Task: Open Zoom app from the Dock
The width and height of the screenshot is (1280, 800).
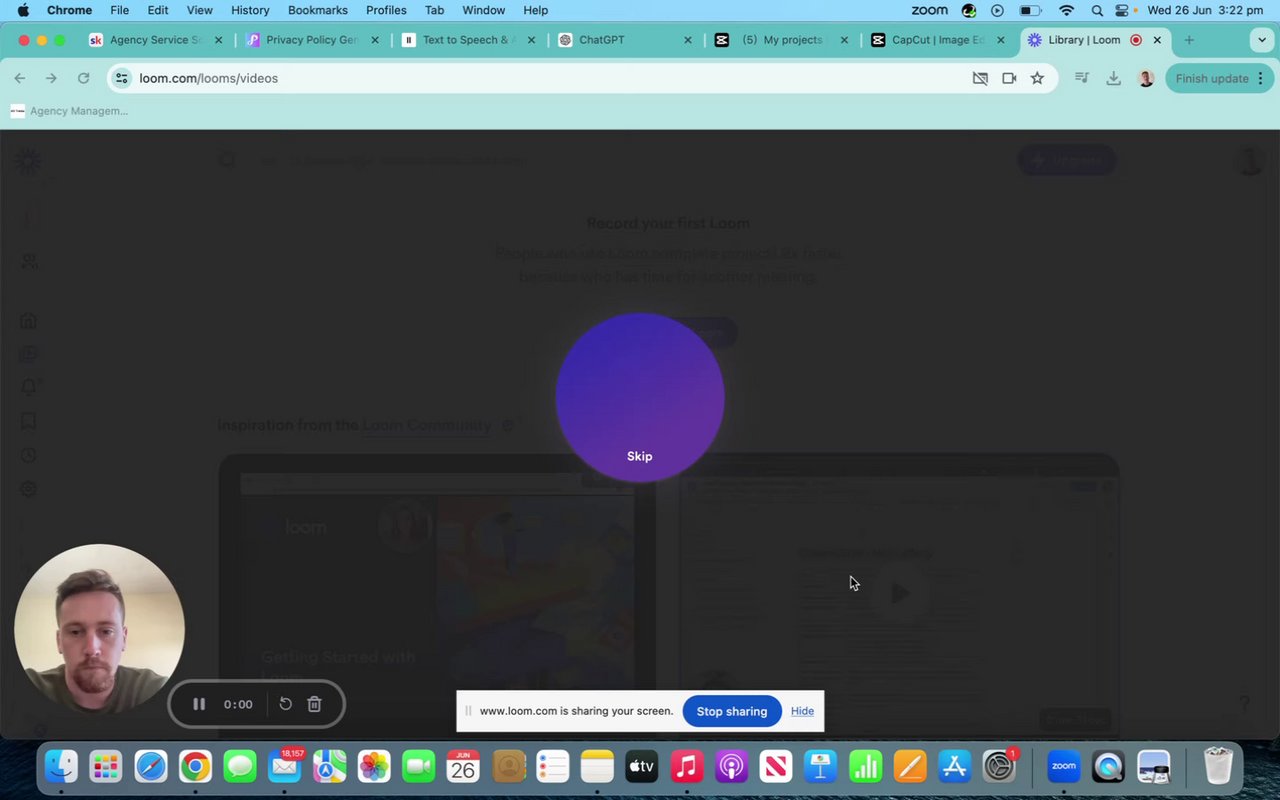Action: 1064,767
